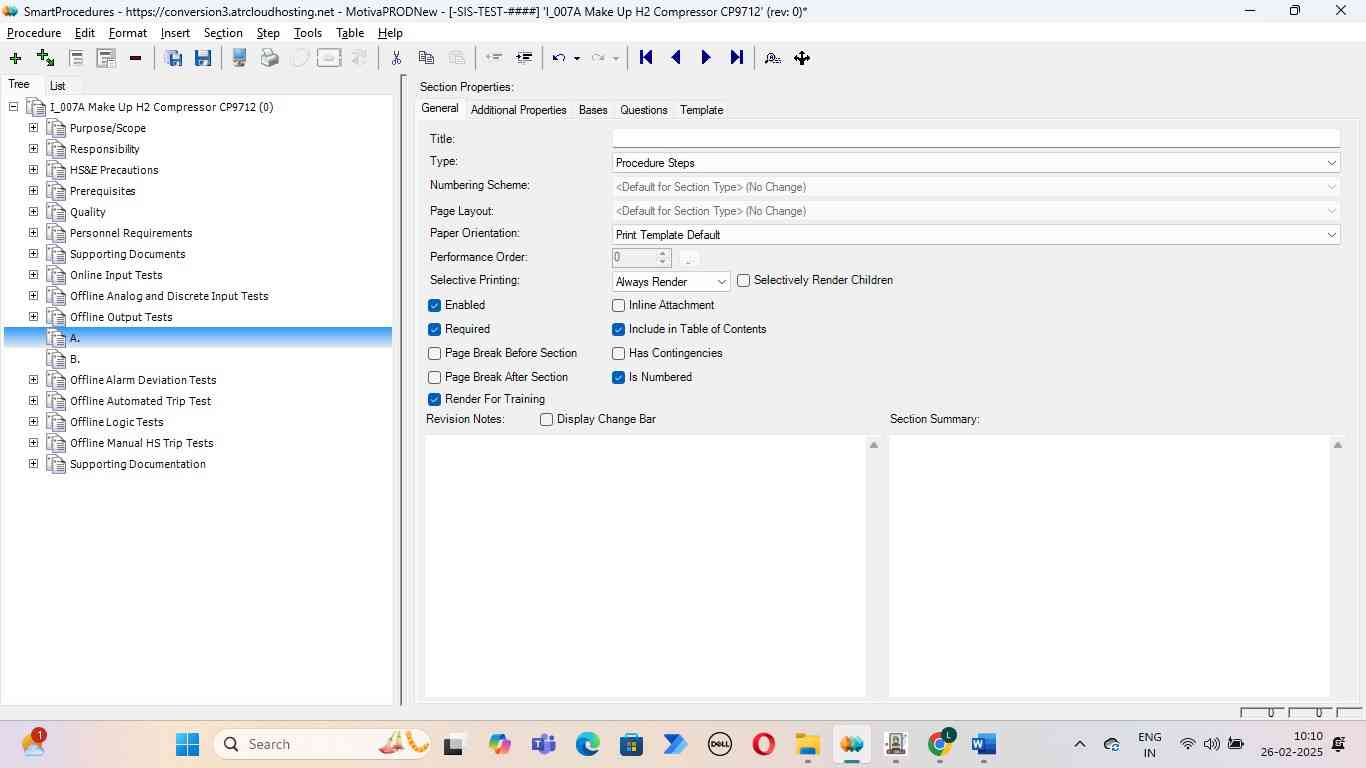Switch to the Bases tab
The width and height of the screenshot is (1366, 768).
pos(593,110)
